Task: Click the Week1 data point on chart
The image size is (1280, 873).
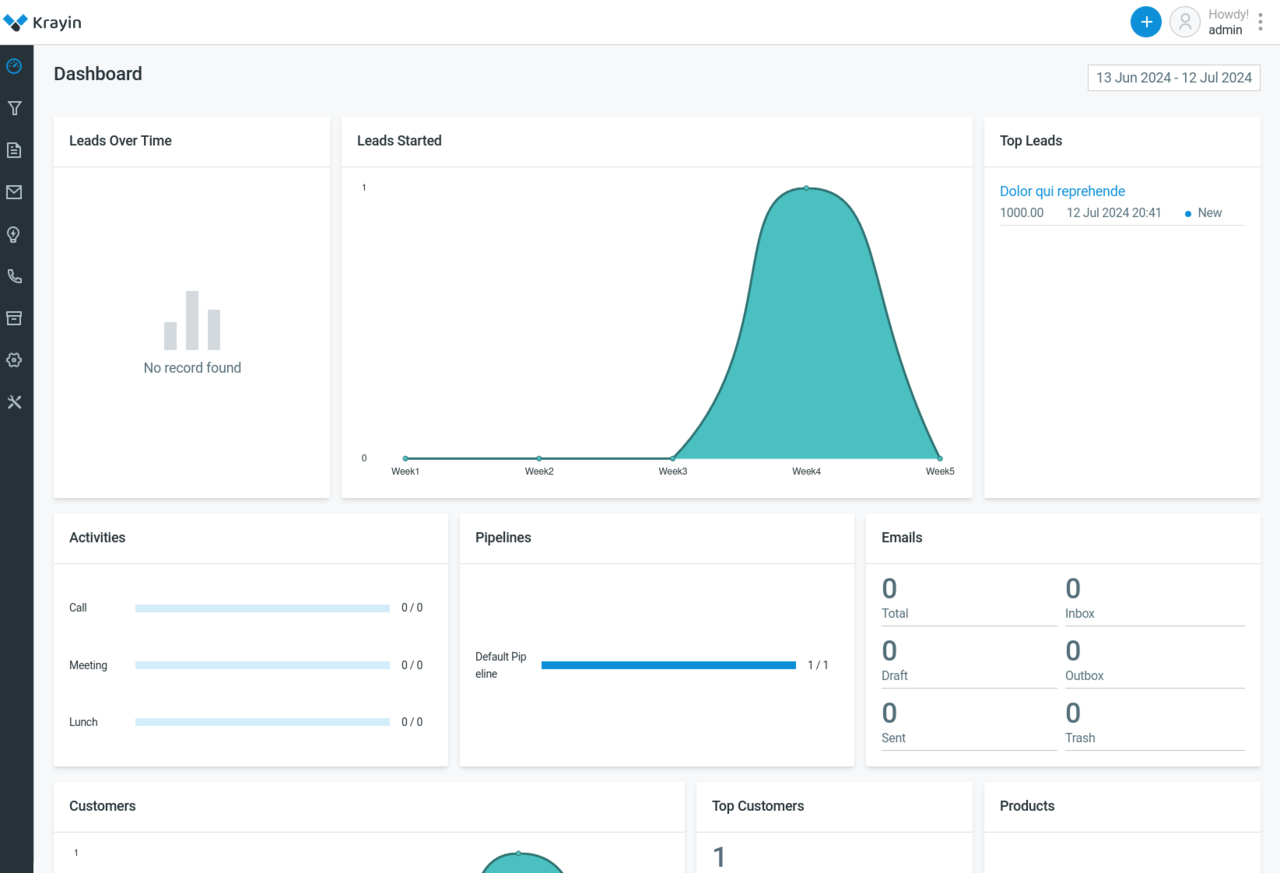Action: tap(405, 458)
